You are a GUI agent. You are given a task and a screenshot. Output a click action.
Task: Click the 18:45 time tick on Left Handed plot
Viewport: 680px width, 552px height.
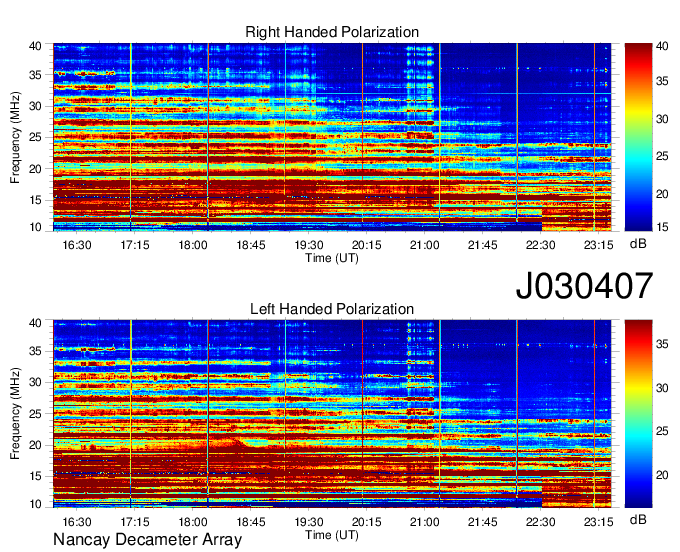251,522
